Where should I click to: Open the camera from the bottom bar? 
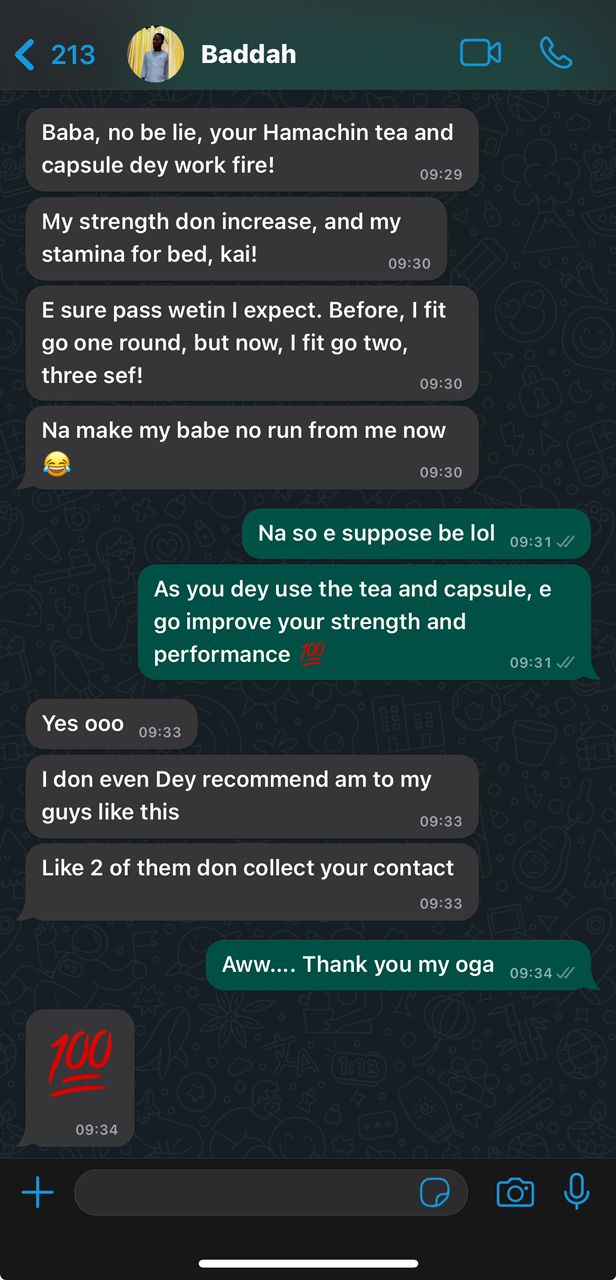point(515,1192)
